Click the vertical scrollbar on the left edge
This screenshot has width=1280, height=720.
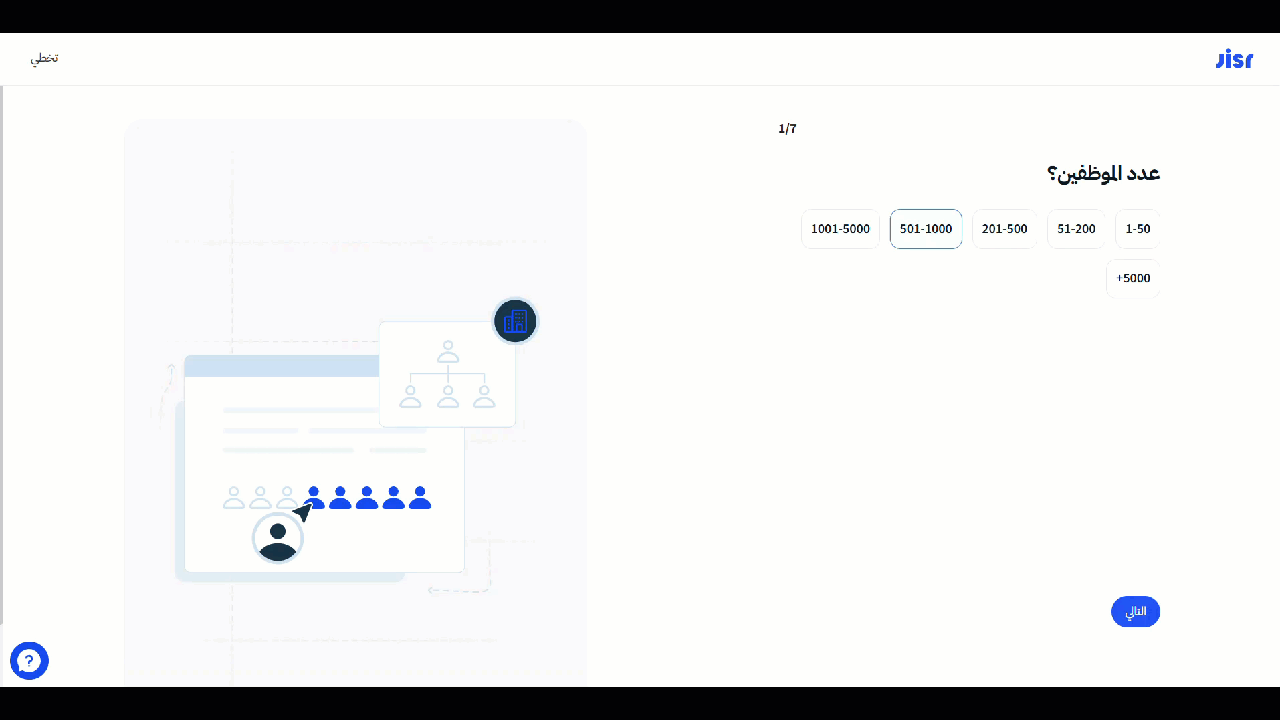(x=2, y=350)
